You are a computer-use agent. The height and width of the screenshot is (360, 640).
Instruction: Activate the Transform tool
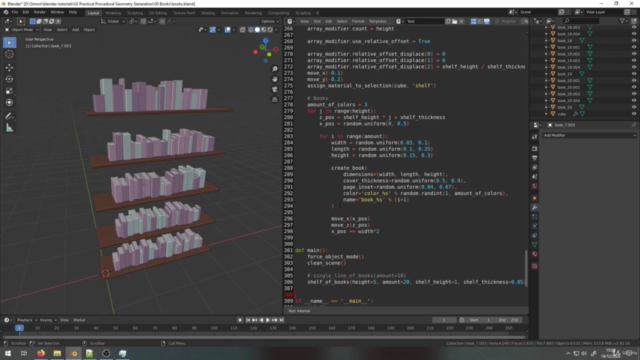[x=9, y=103]
